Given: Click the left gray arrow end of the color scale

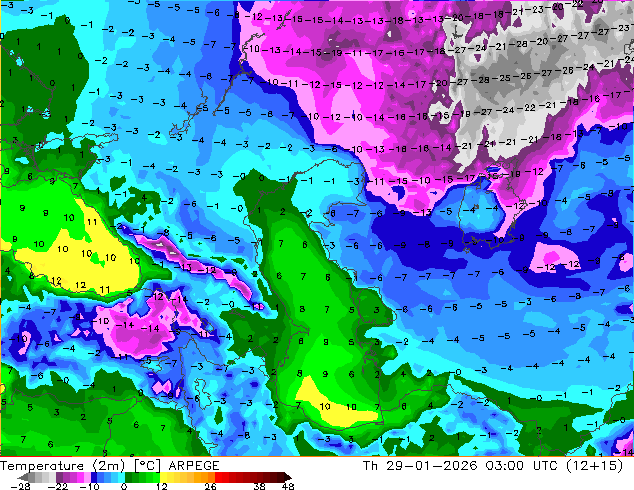Looking at the screenshot, I should click(23, 477).
